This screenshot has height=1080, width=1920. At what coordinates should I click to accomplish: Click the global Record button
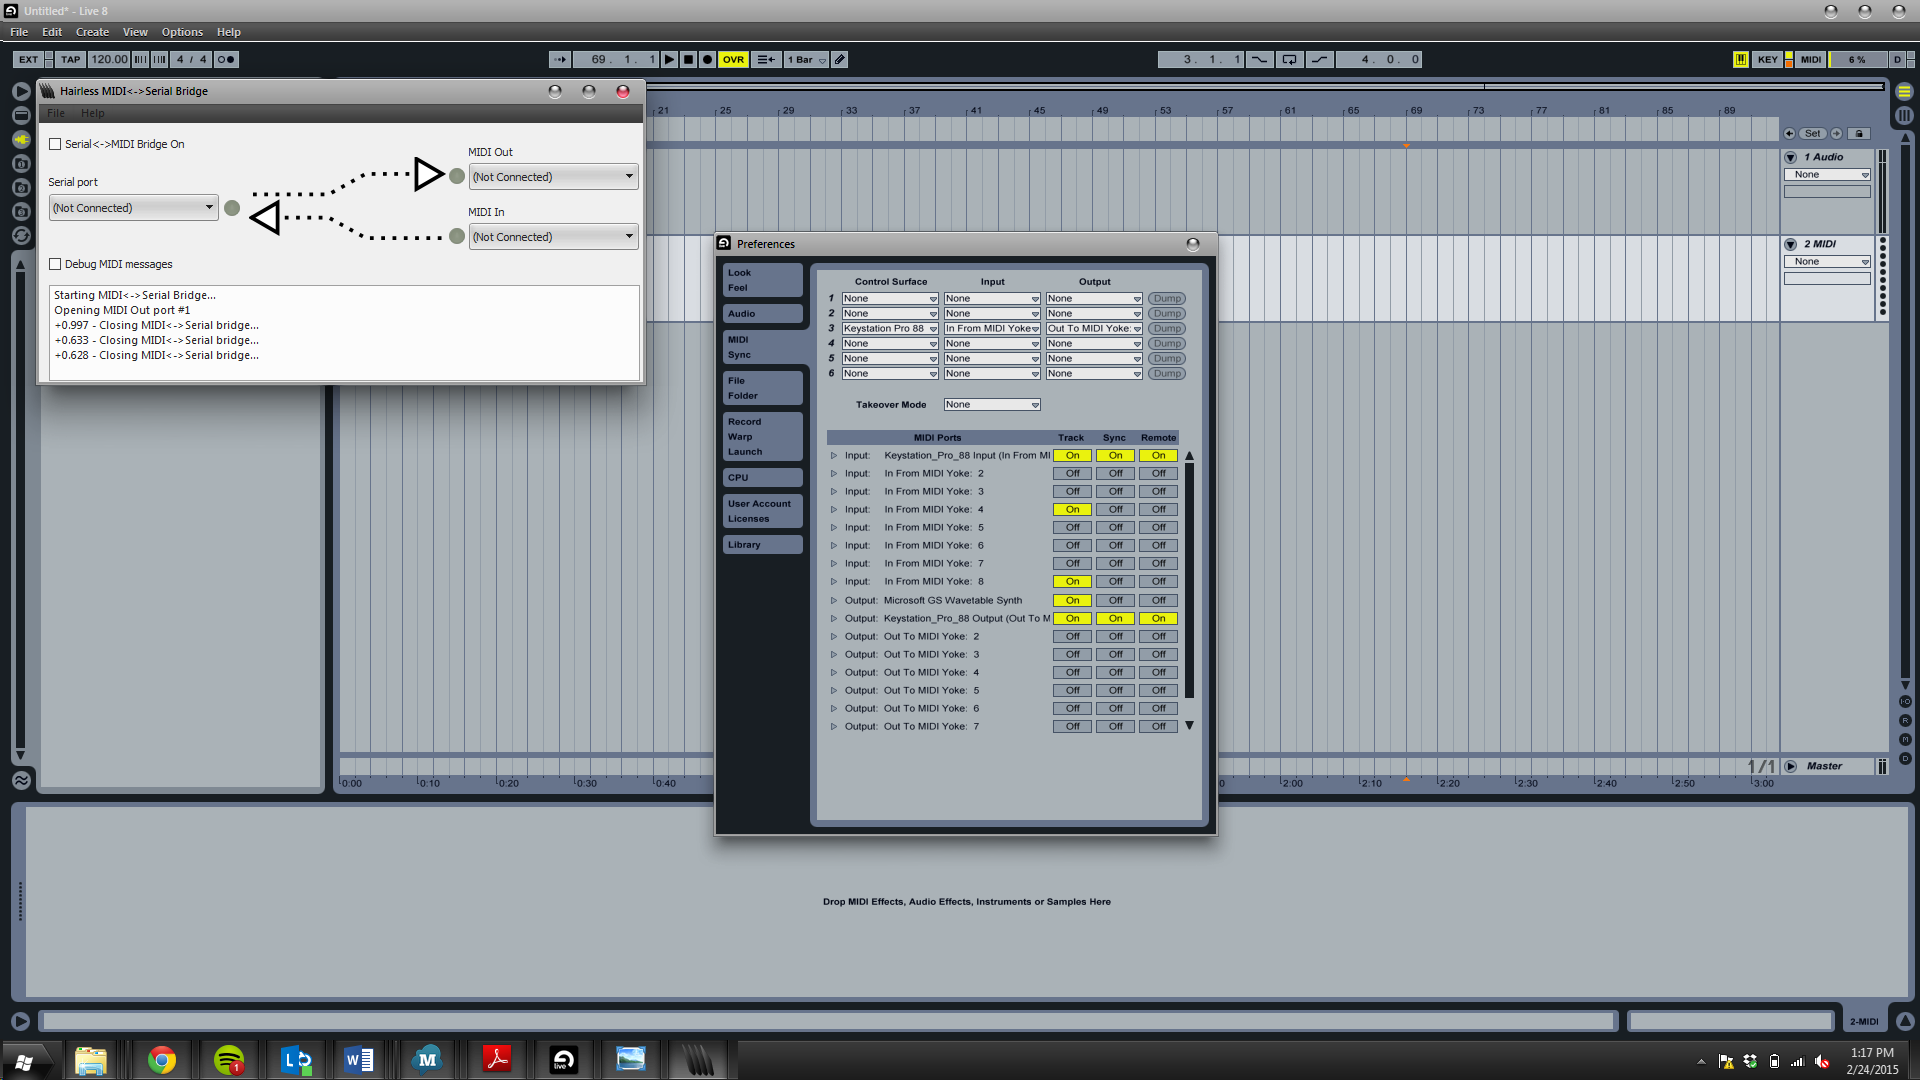point(707,59)
